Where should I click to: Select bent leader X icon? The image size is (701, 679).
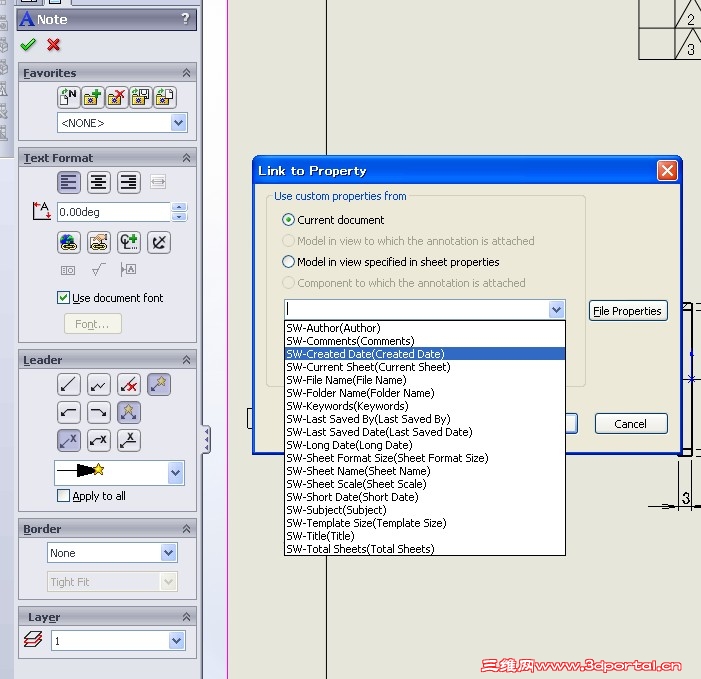99,440
